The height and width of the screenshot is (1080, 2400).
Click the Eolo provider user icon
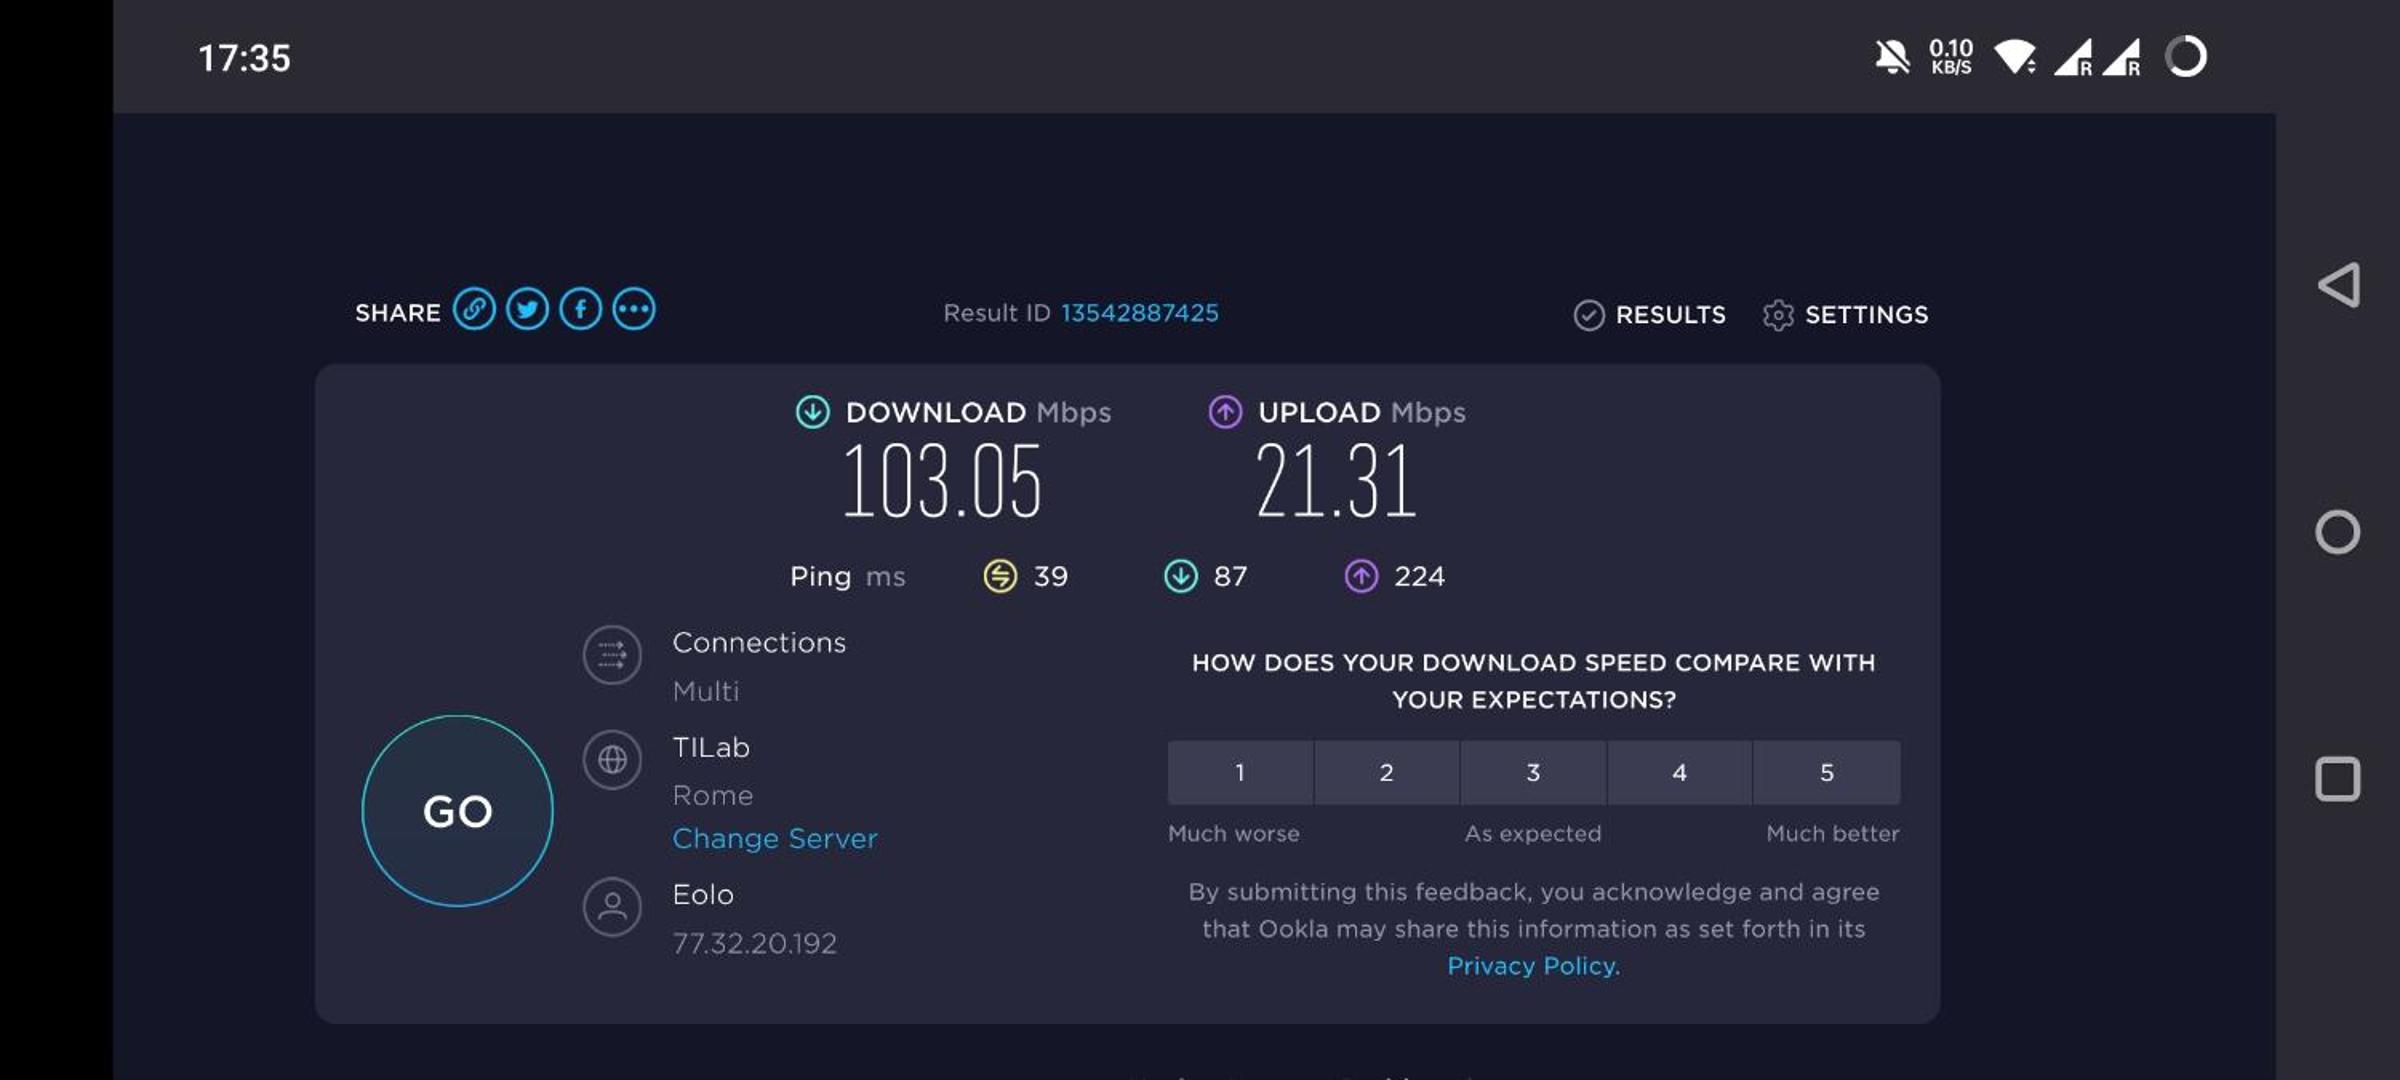pos(612,907)
